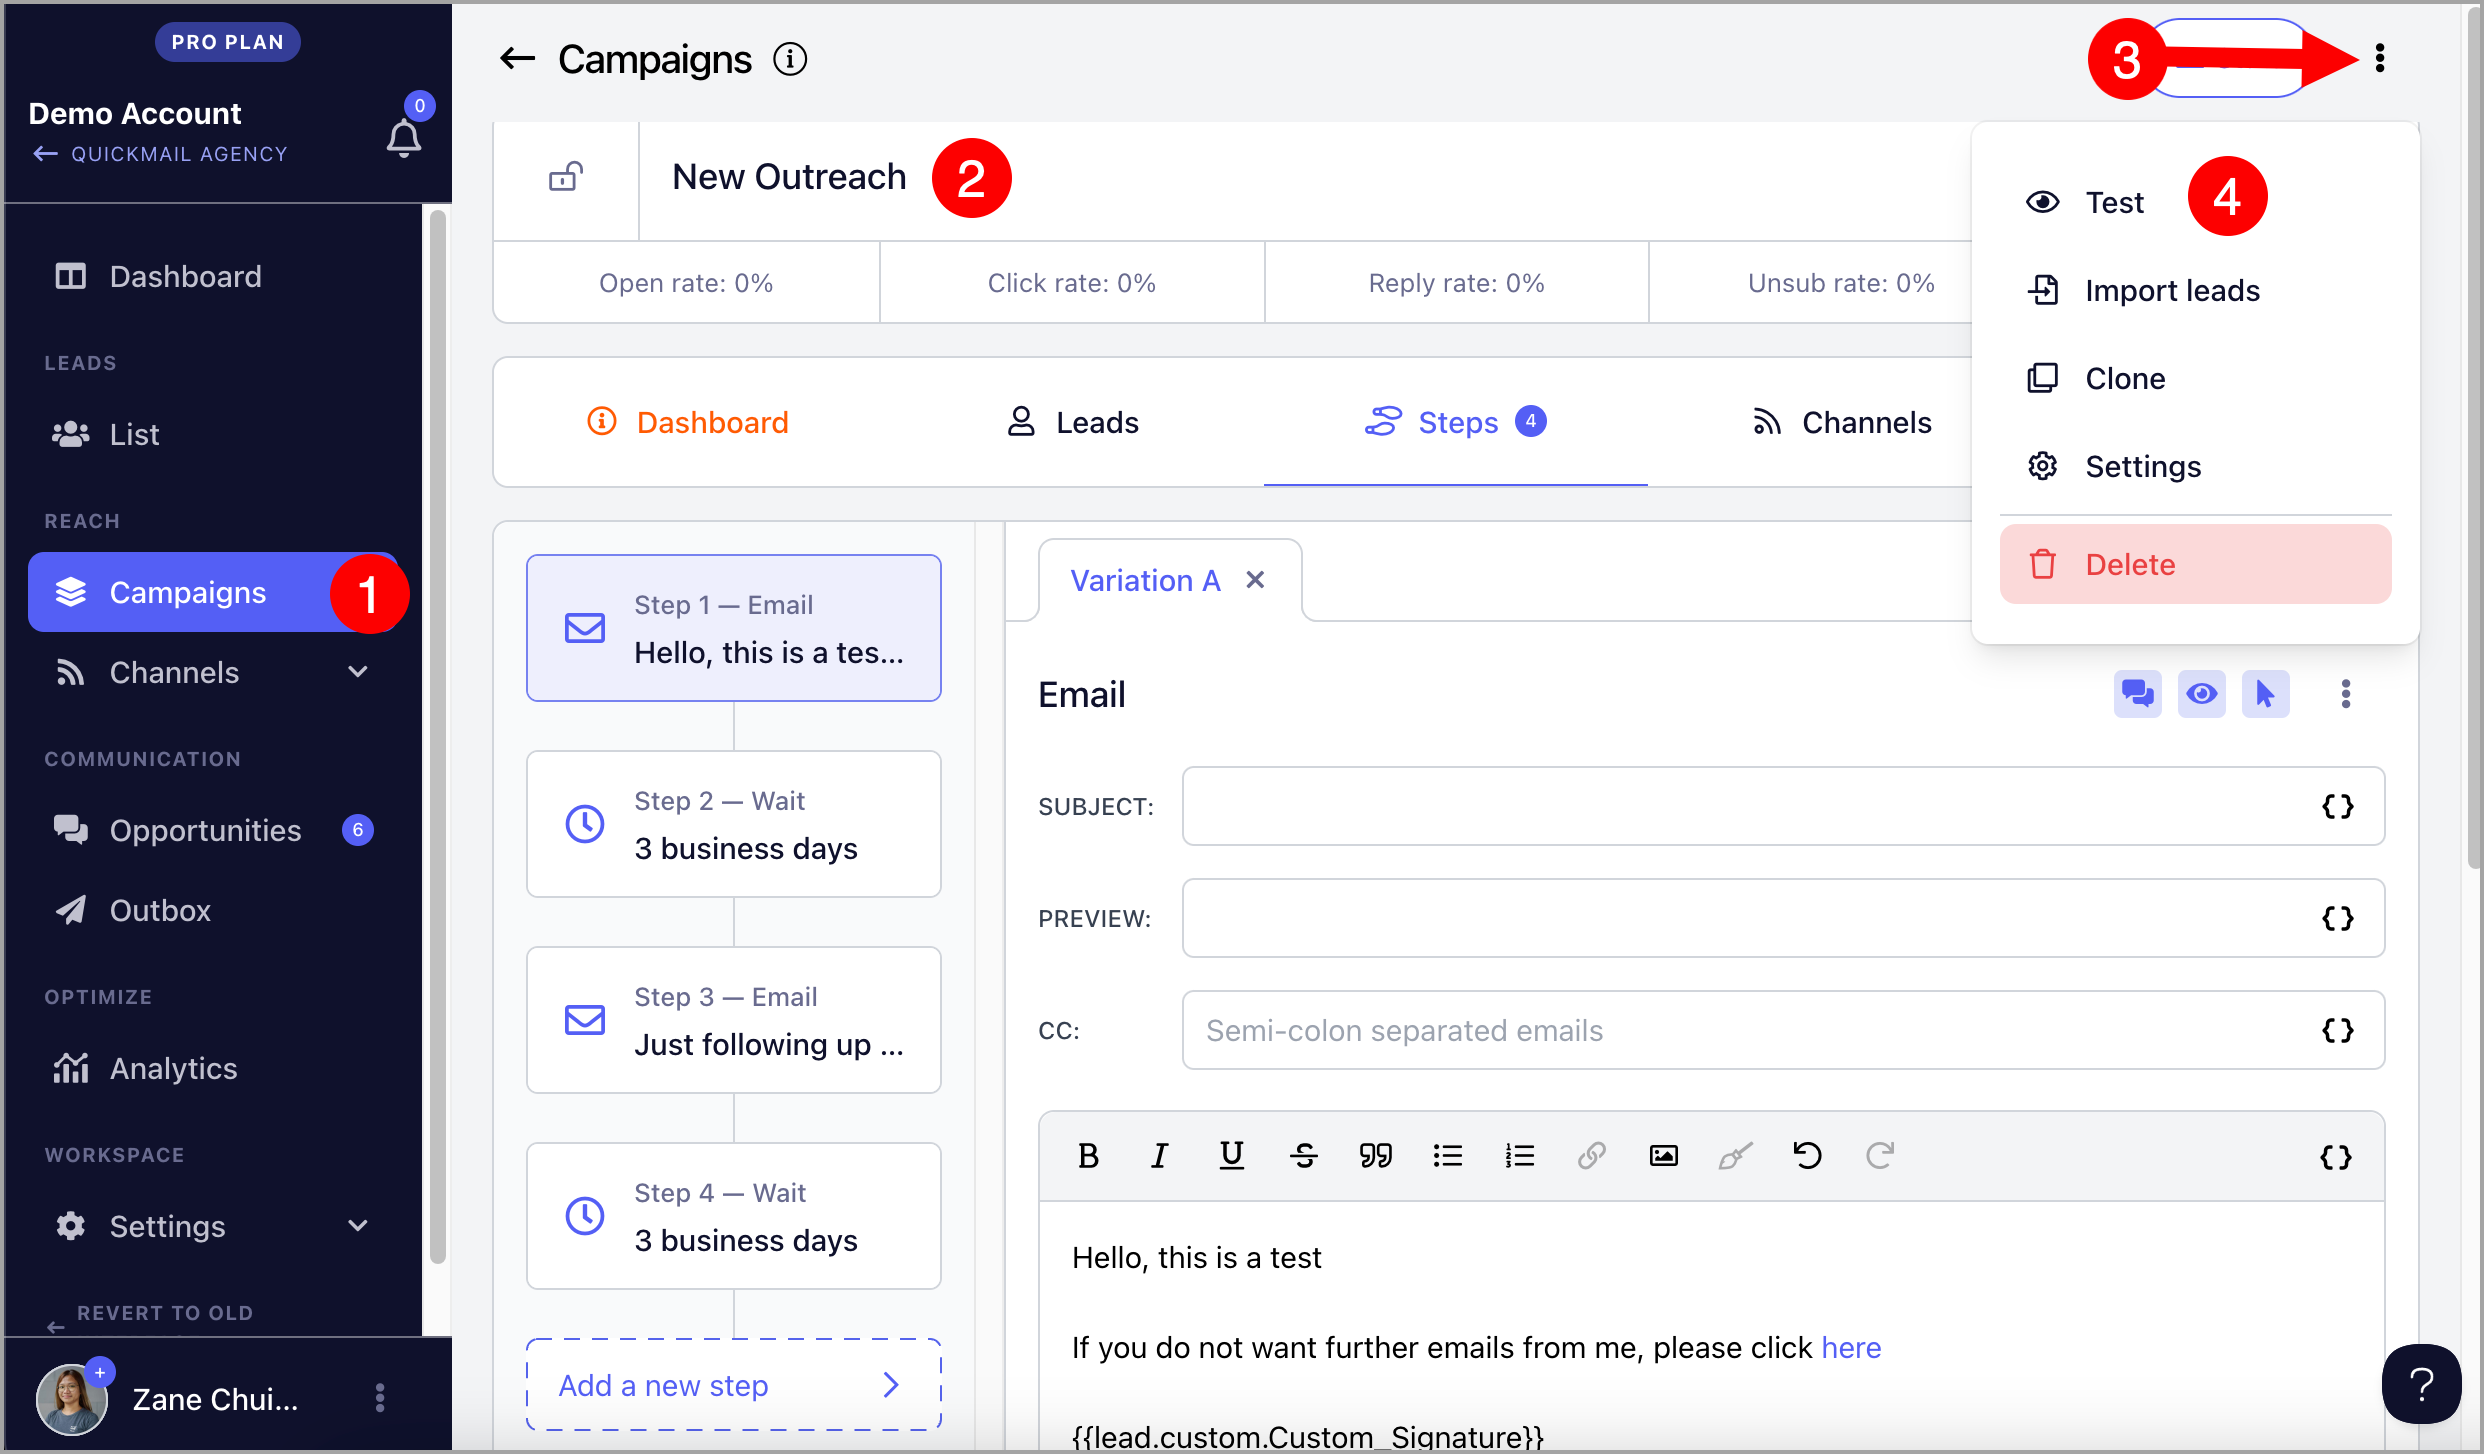Open Outbox in the sidebar
2484x1454 pixels.
214,910
